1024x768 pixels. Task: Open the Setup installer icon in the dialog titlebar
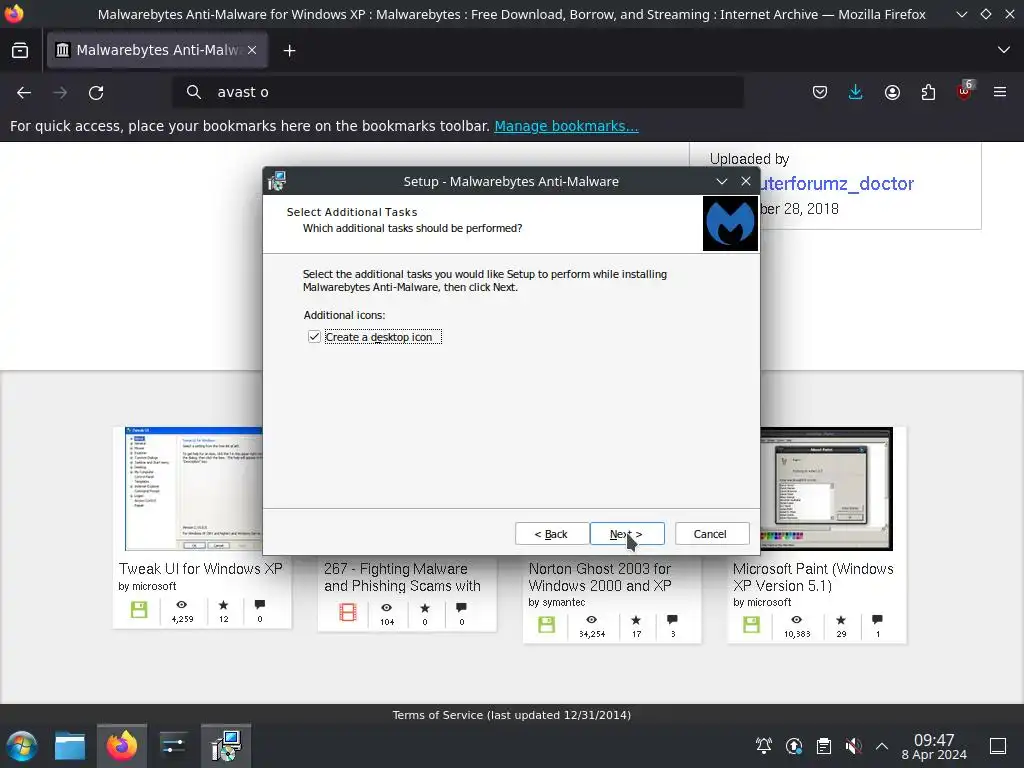(277, 181)
